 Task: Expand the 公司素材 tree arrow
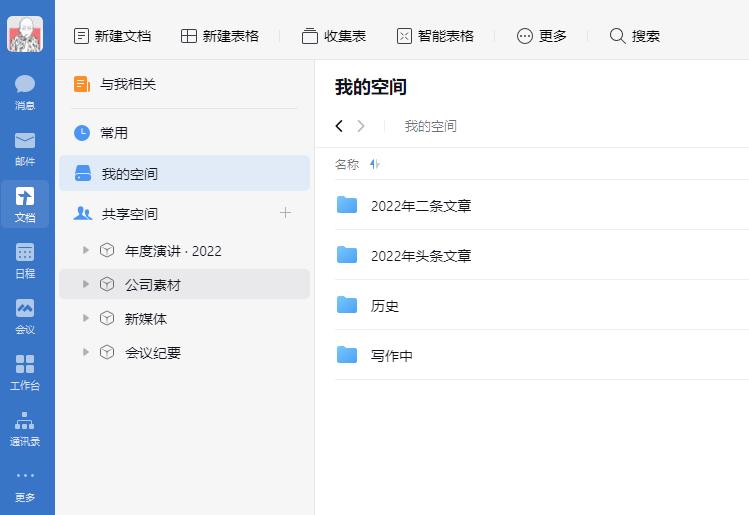pos(86,284)
